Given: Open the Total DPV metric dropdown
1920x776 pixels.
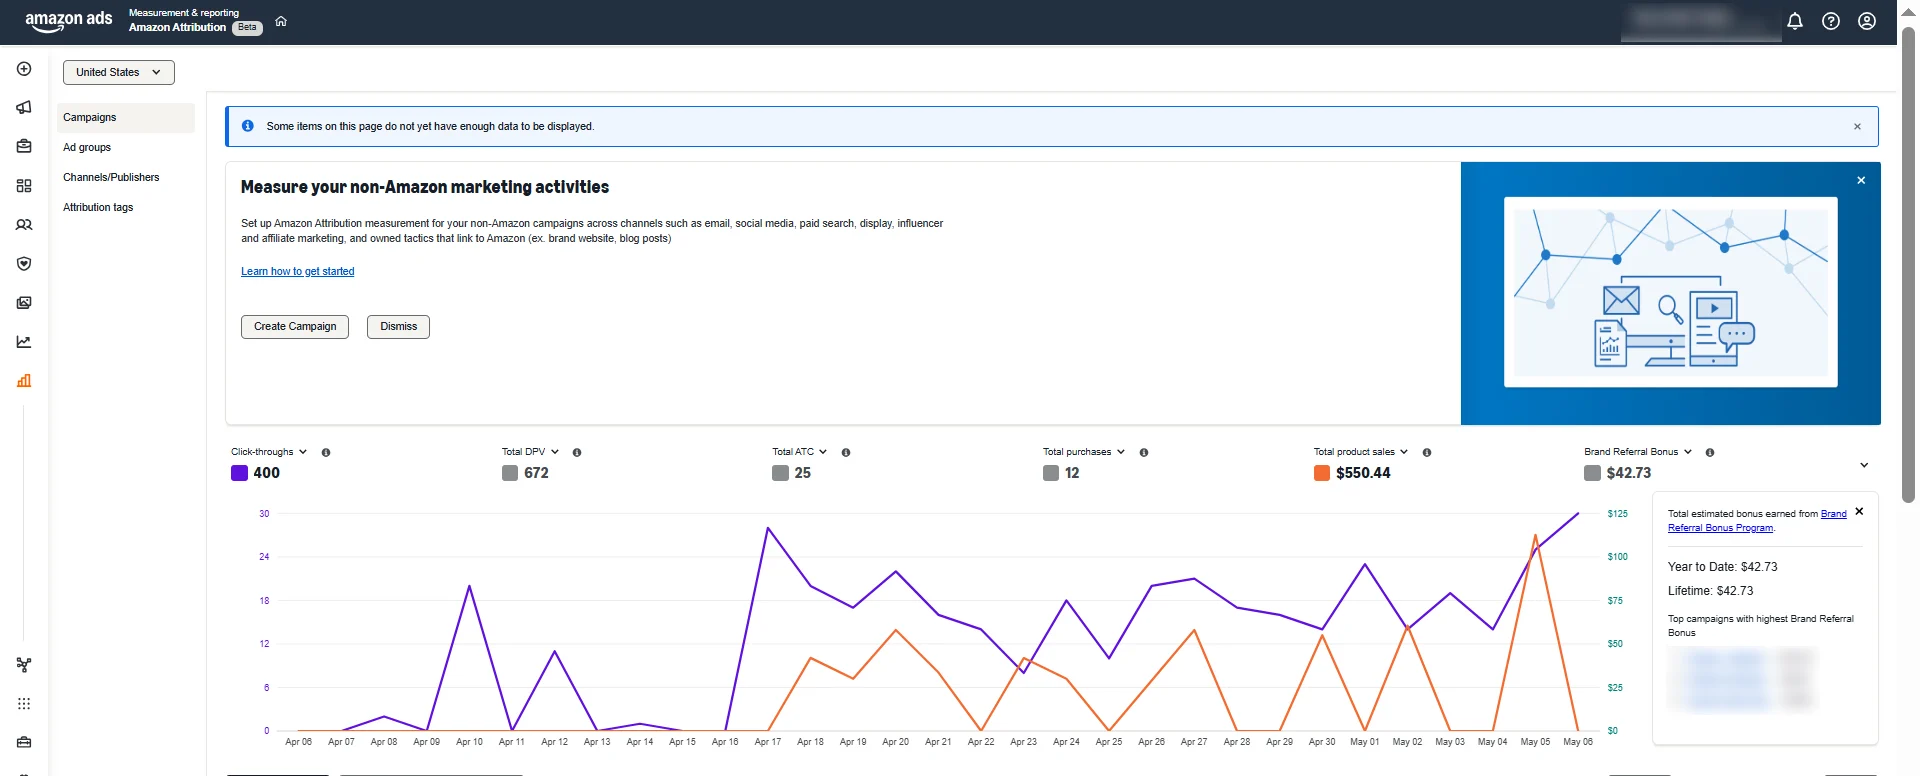Looking at the screenshot, I should tap(530, 452).
